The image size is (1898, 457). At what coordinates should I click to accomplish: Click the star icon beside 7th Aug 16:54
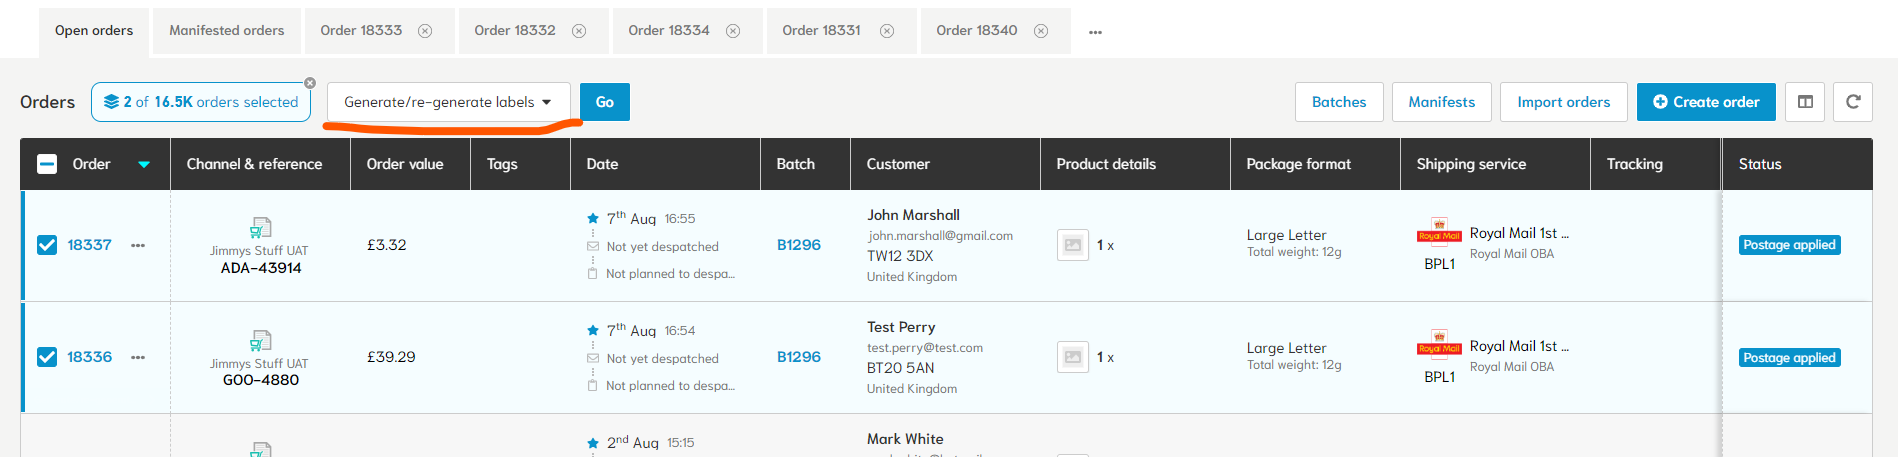[x=593, y=330]
